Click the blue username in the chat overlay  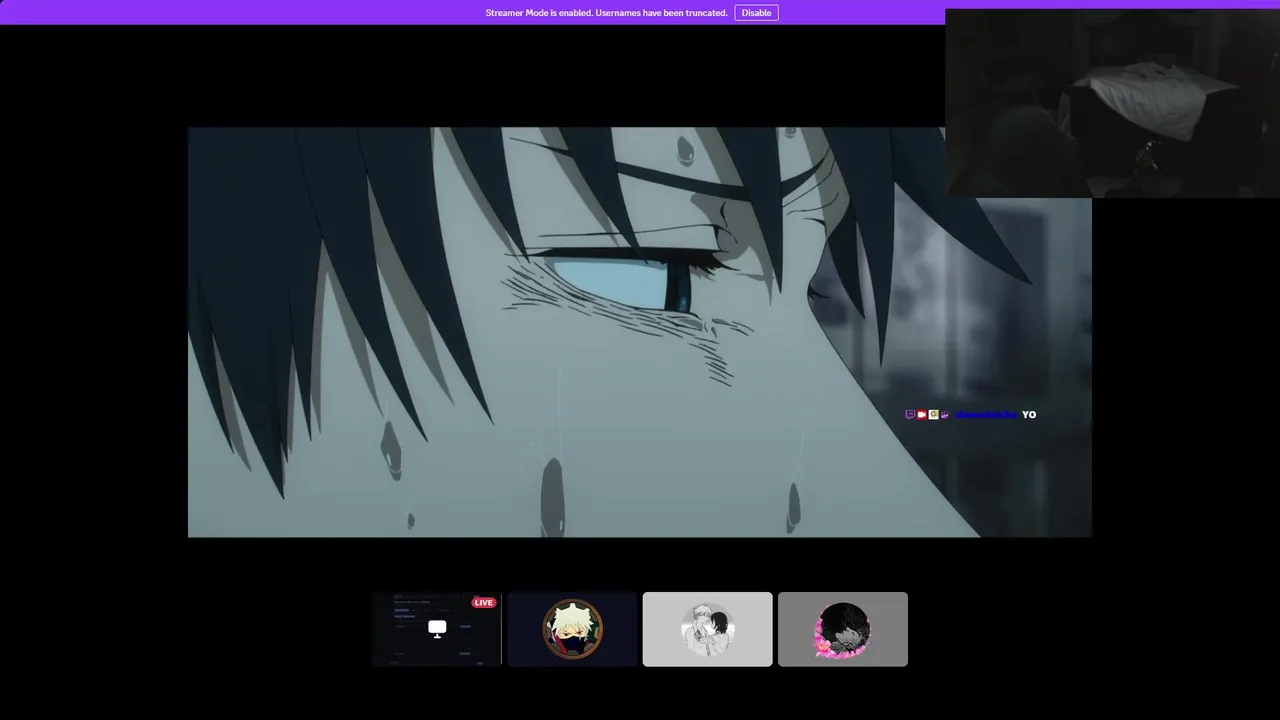tap(987, 414)
